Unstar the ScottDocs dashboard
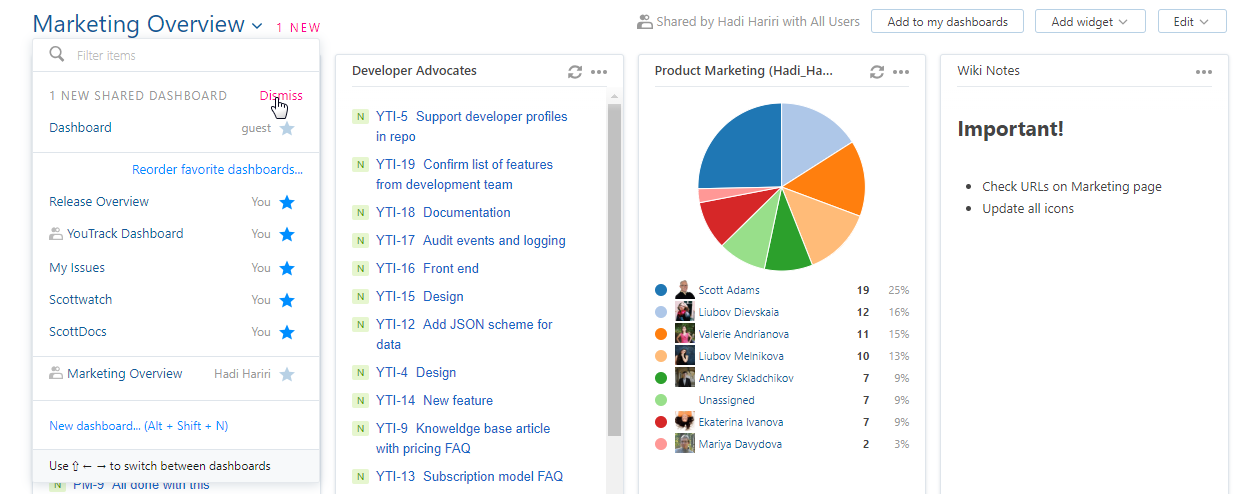The width and height of the screenshot is (1242, 494). click(287, 332)
